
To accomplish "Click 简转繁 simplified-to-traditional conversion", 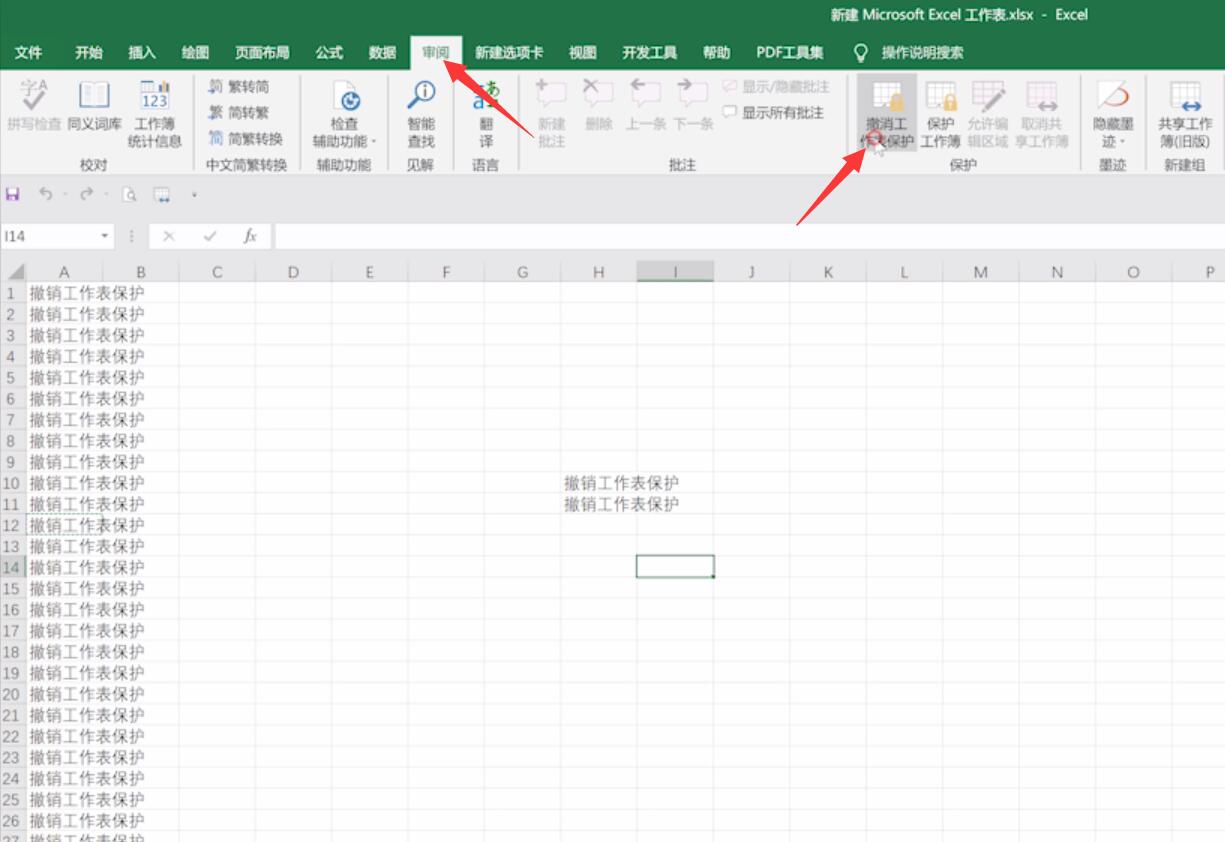I will coord(238,113).
